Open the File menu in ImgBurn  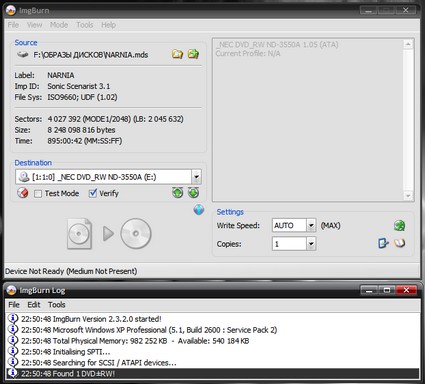[x=13, y=25]
